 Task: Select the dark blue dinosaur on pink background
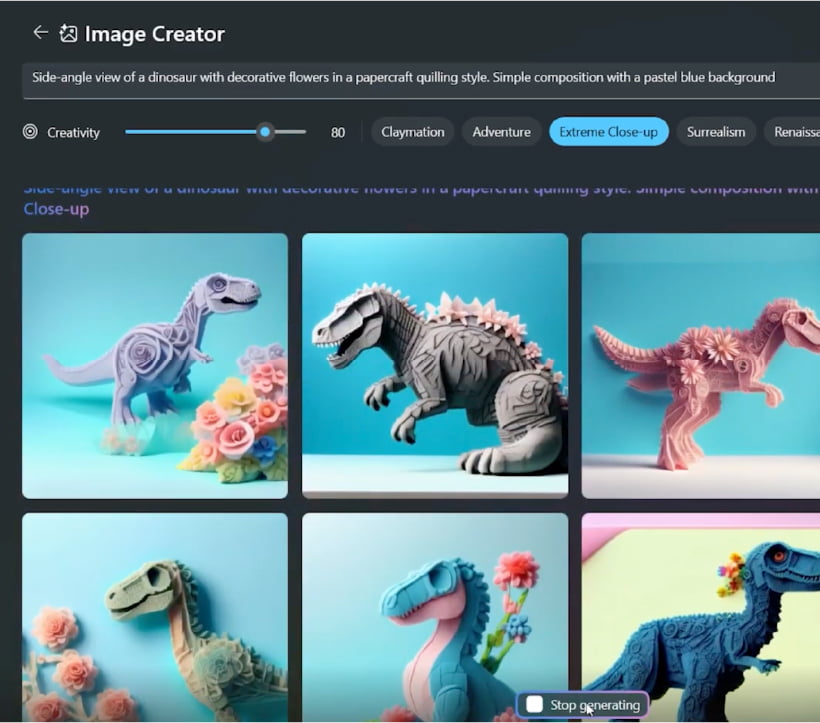(700, 617)
